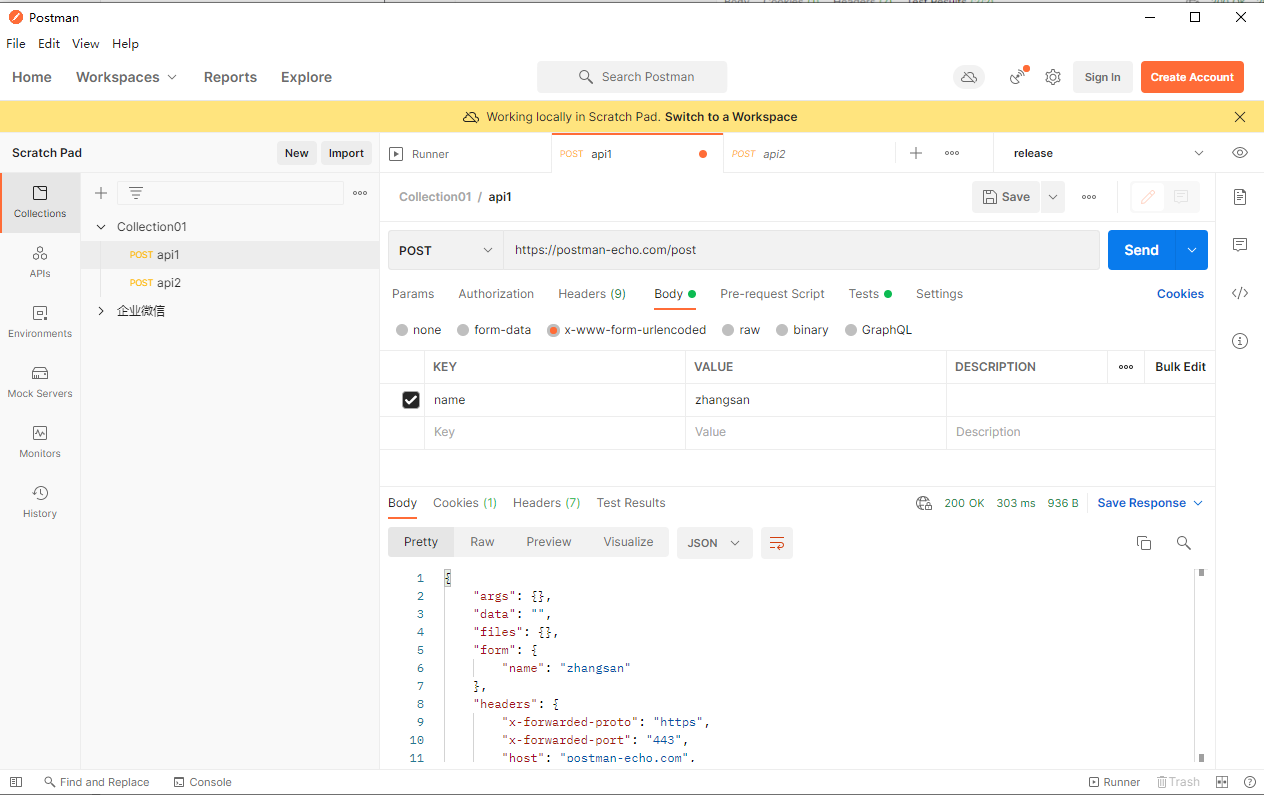Open the Environments sidebar panel
The image size is (1264, 795).
40,322
